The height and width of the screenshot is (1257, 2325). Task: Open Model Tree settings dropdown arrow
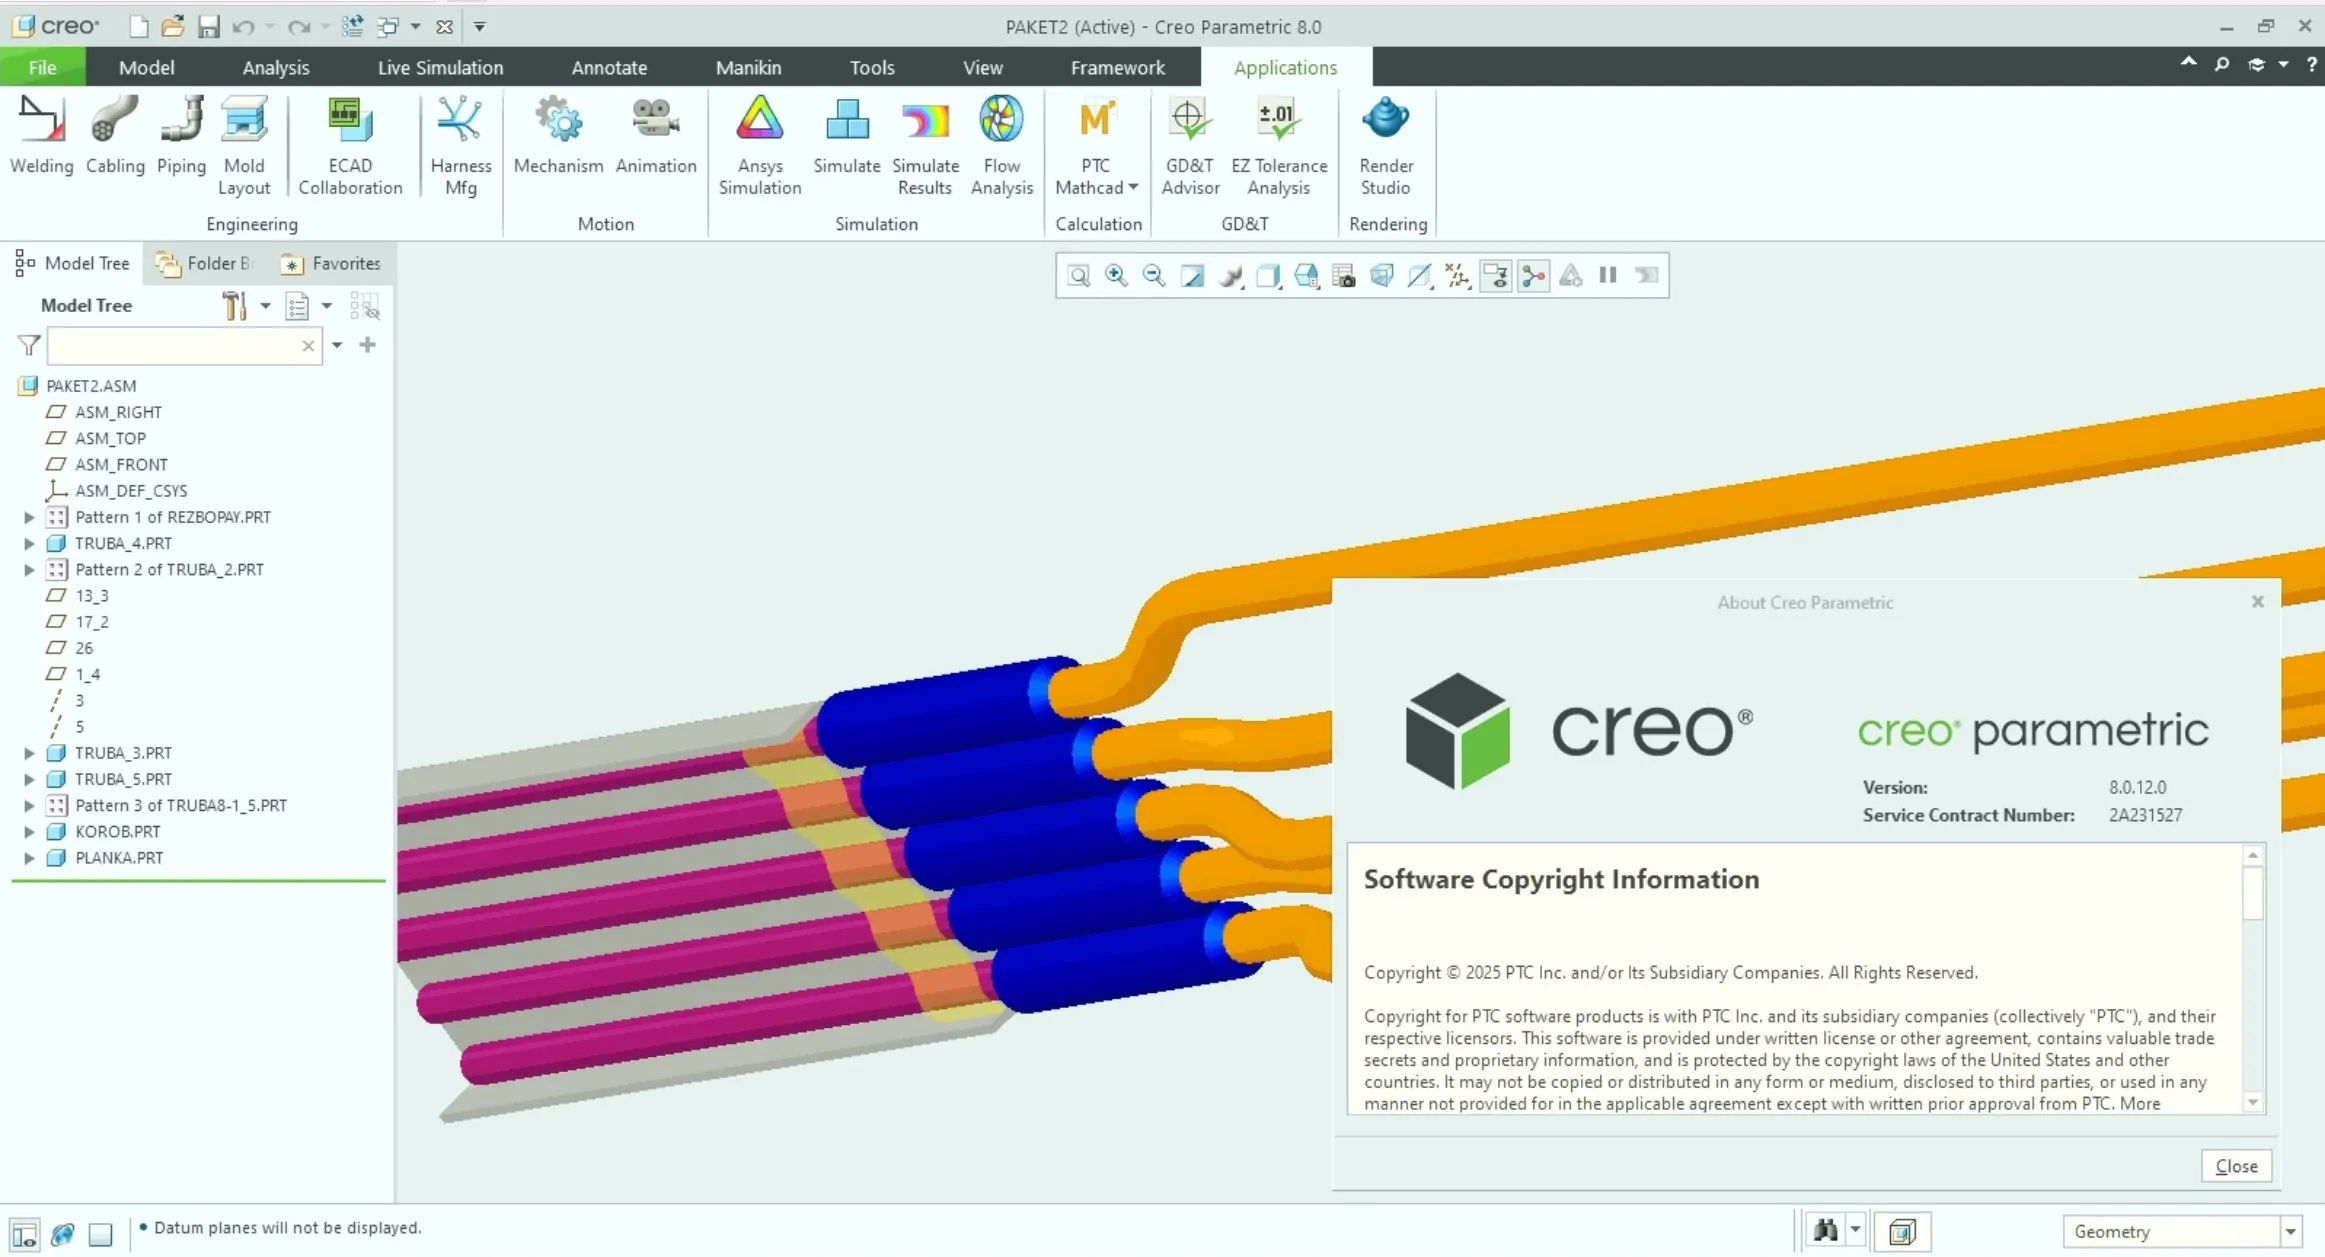click(x=265, y=306)
